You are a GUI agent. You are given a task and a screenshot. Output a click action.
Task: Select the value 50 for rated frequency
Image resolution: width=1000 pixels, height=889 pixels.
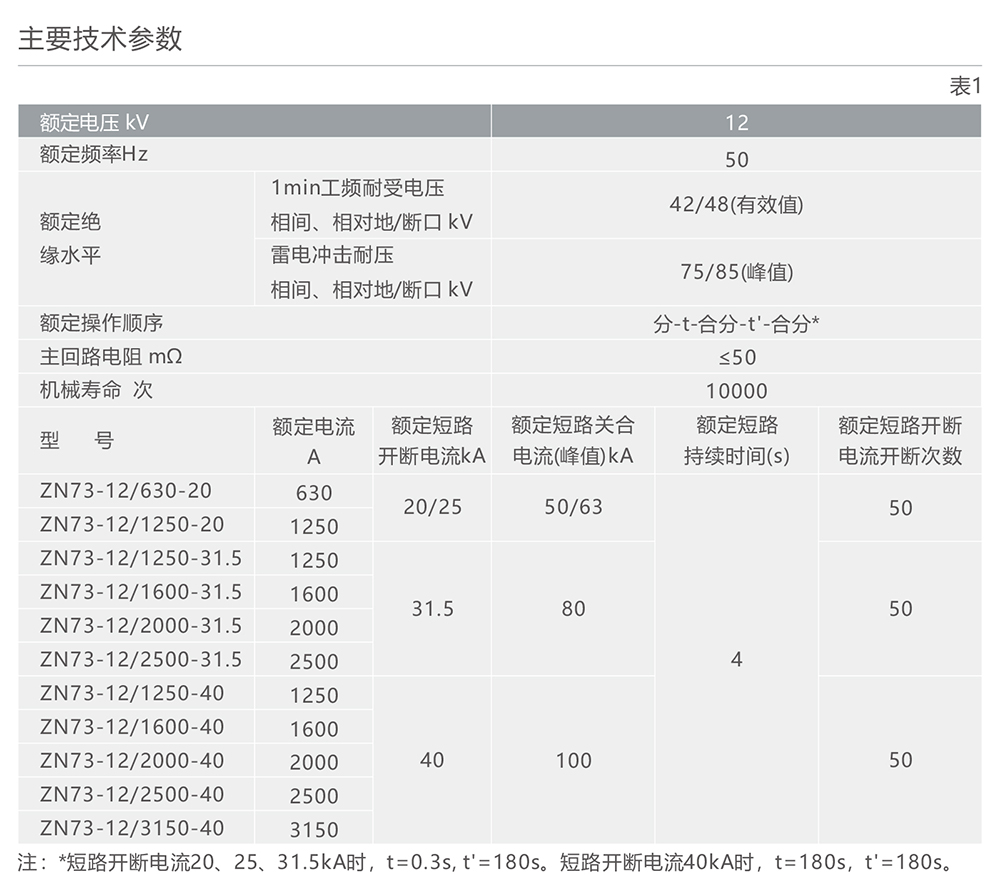pyautogui.click(x=738, y=156)
